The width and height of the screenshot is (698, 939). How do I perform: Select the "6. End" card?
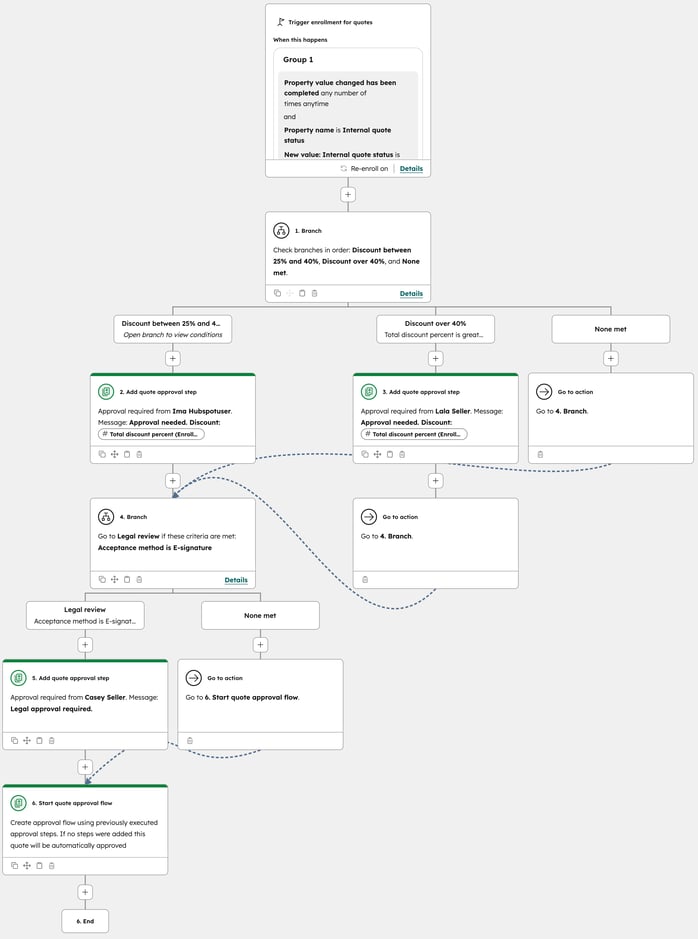[85, 920]
